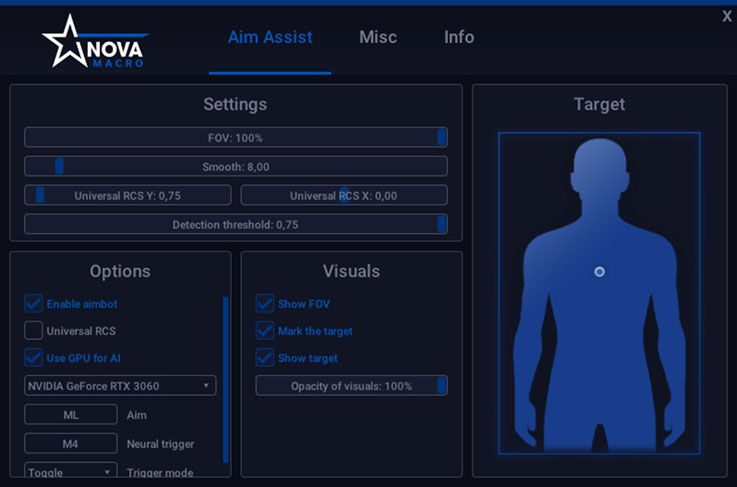Screen dimensions: 737x487
Task: Disable the Show FOV checkbox
Action: 265,303
